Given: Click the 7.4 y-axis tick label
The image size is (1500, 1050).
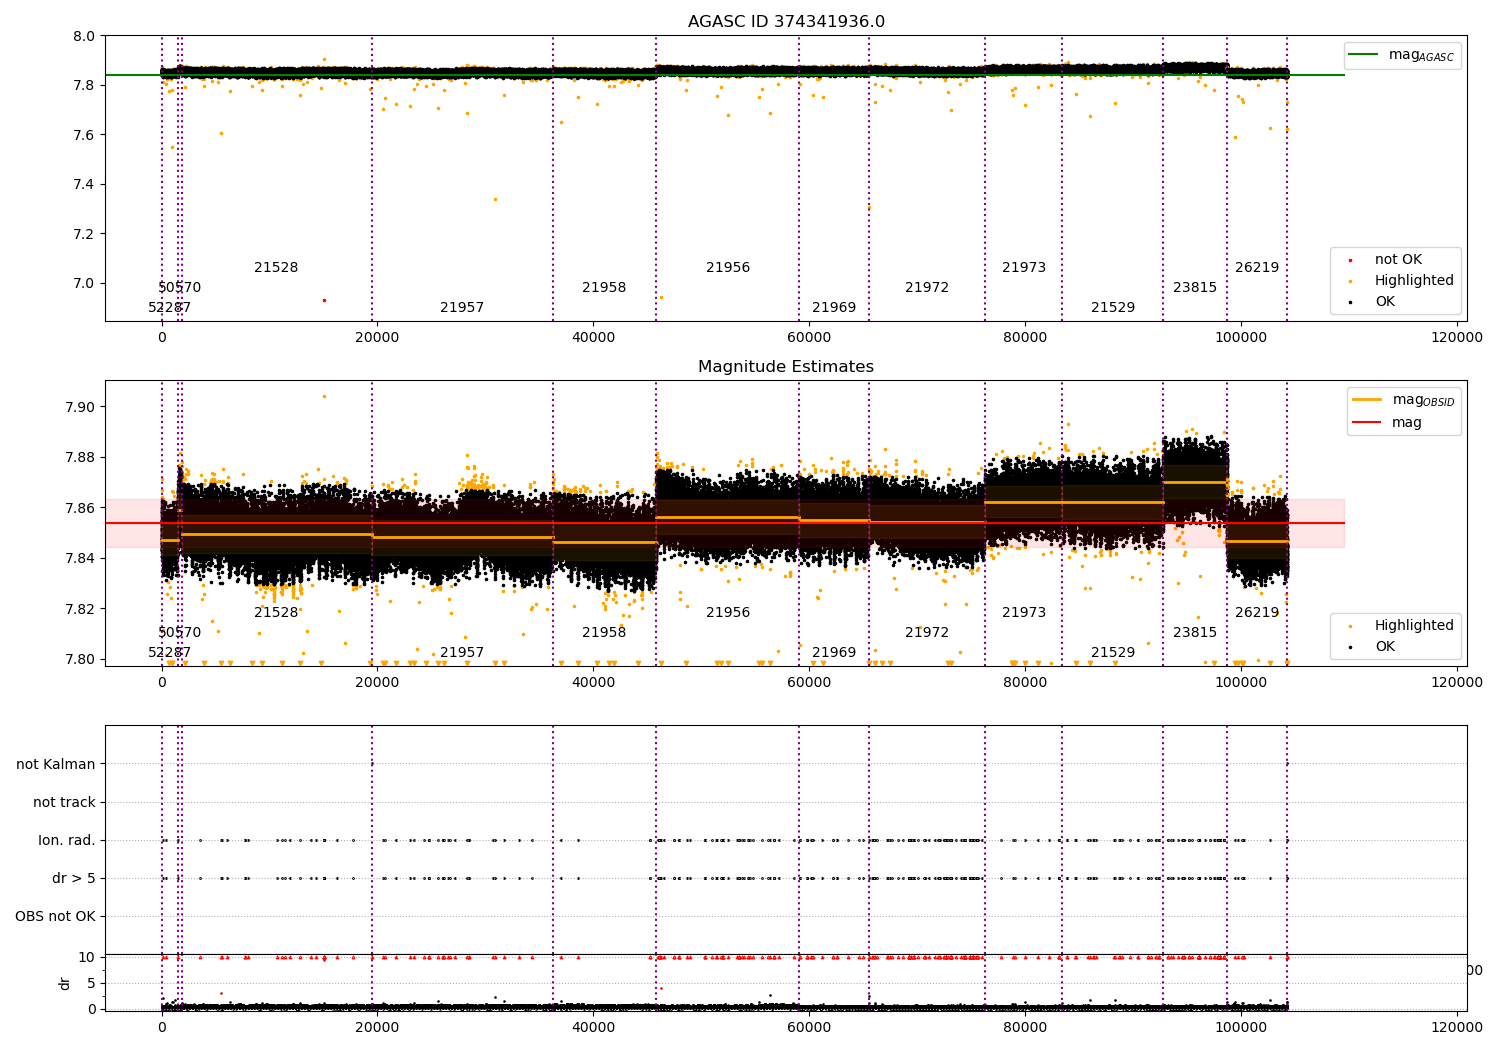Looking at the screenshot, I should 85,184.
